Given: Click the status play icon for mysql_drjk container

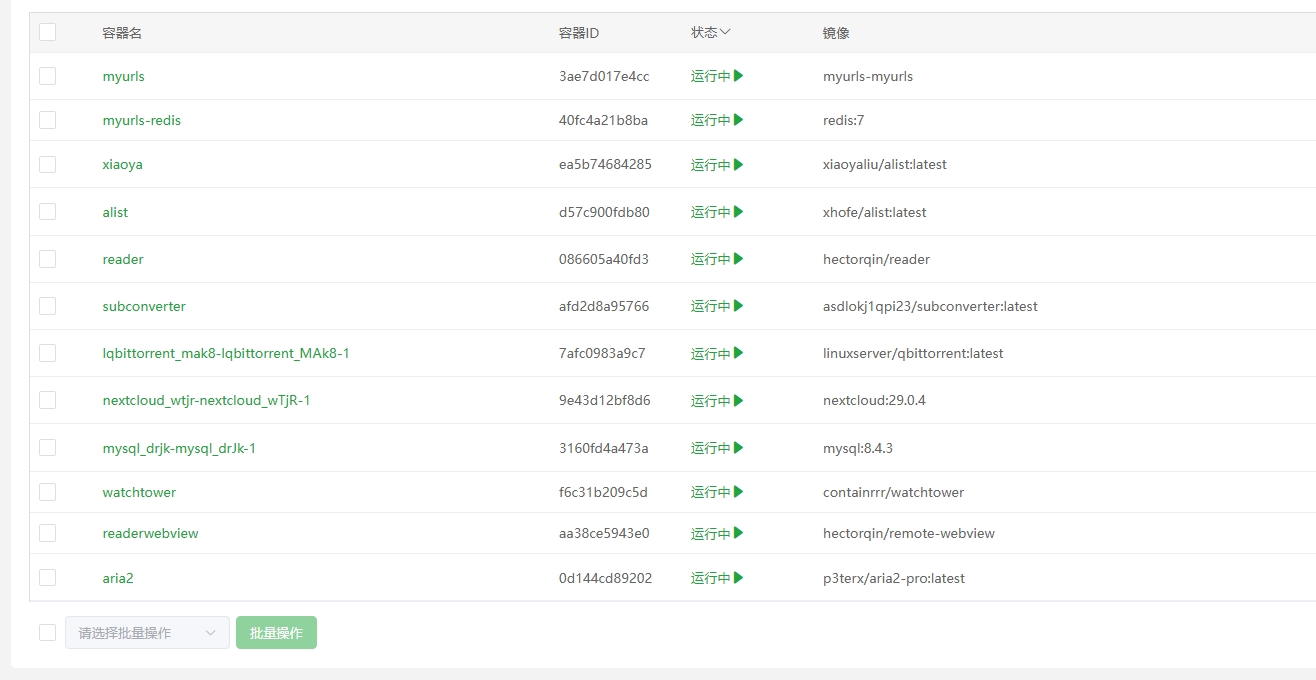Looking at the screenshot, I should (738, 448).
